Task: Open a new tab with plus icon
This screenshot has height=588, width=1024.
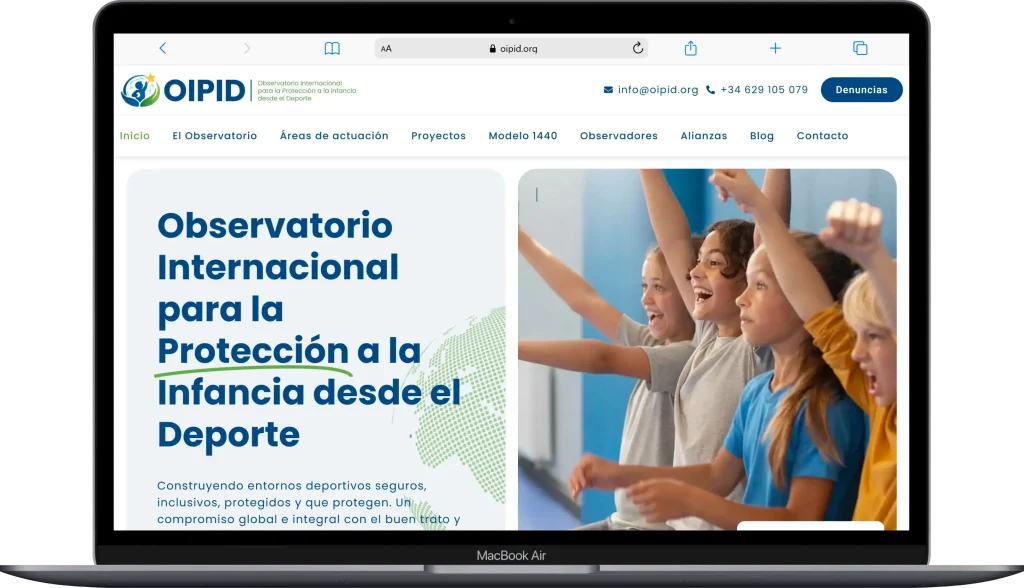Action: click(775, 48)
